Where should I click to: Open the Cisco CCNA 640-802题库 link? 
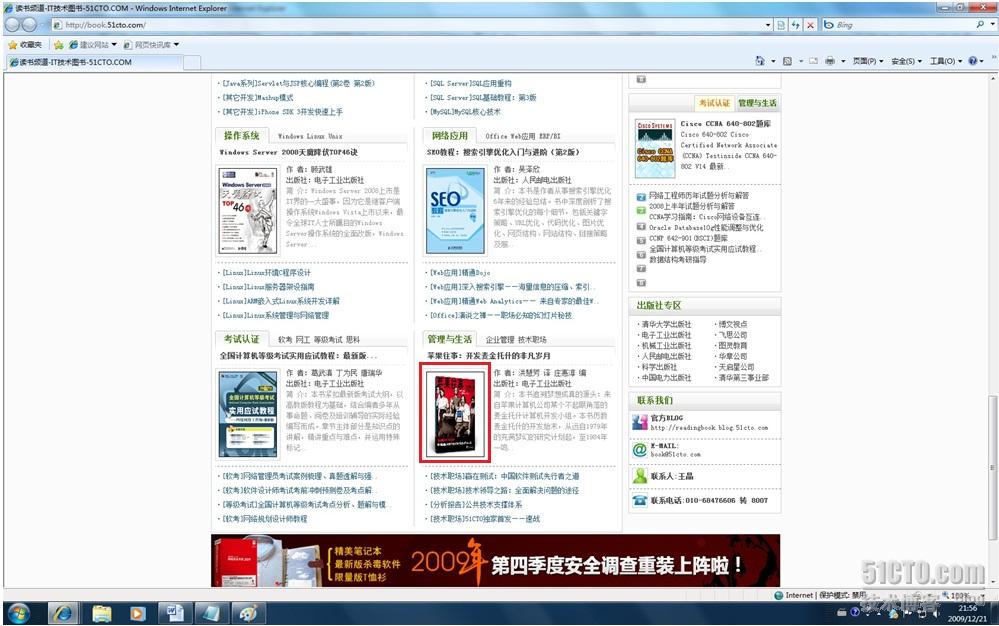click(x=725, y=124)
